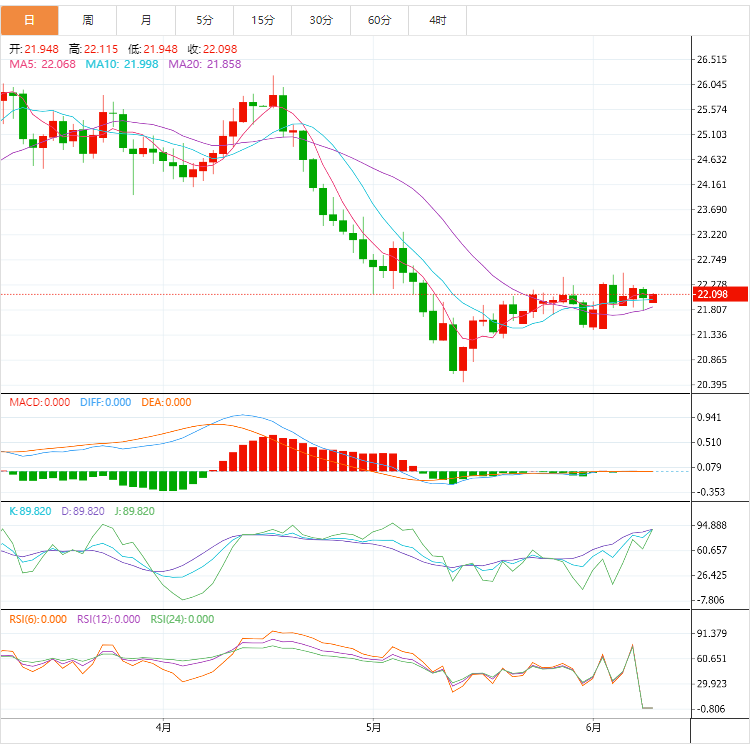Click the 20.865 price axis value
The width and height of the screenshot is (756, 754).
pyautogui.click(x=712, y=360)
